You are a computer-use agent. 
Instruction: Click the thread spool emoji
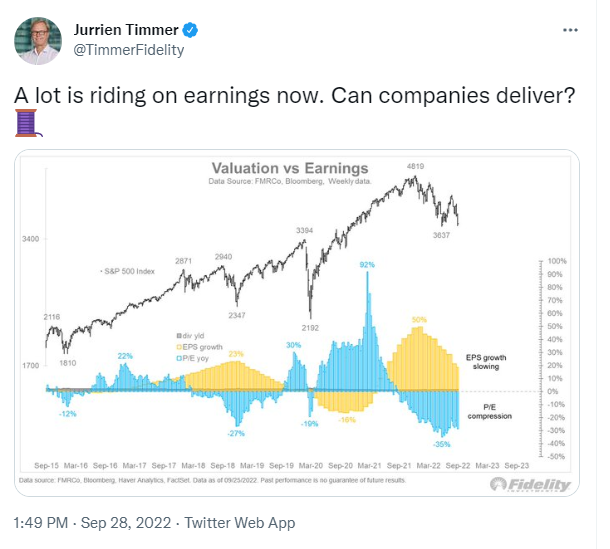click(x=28, y=123)
